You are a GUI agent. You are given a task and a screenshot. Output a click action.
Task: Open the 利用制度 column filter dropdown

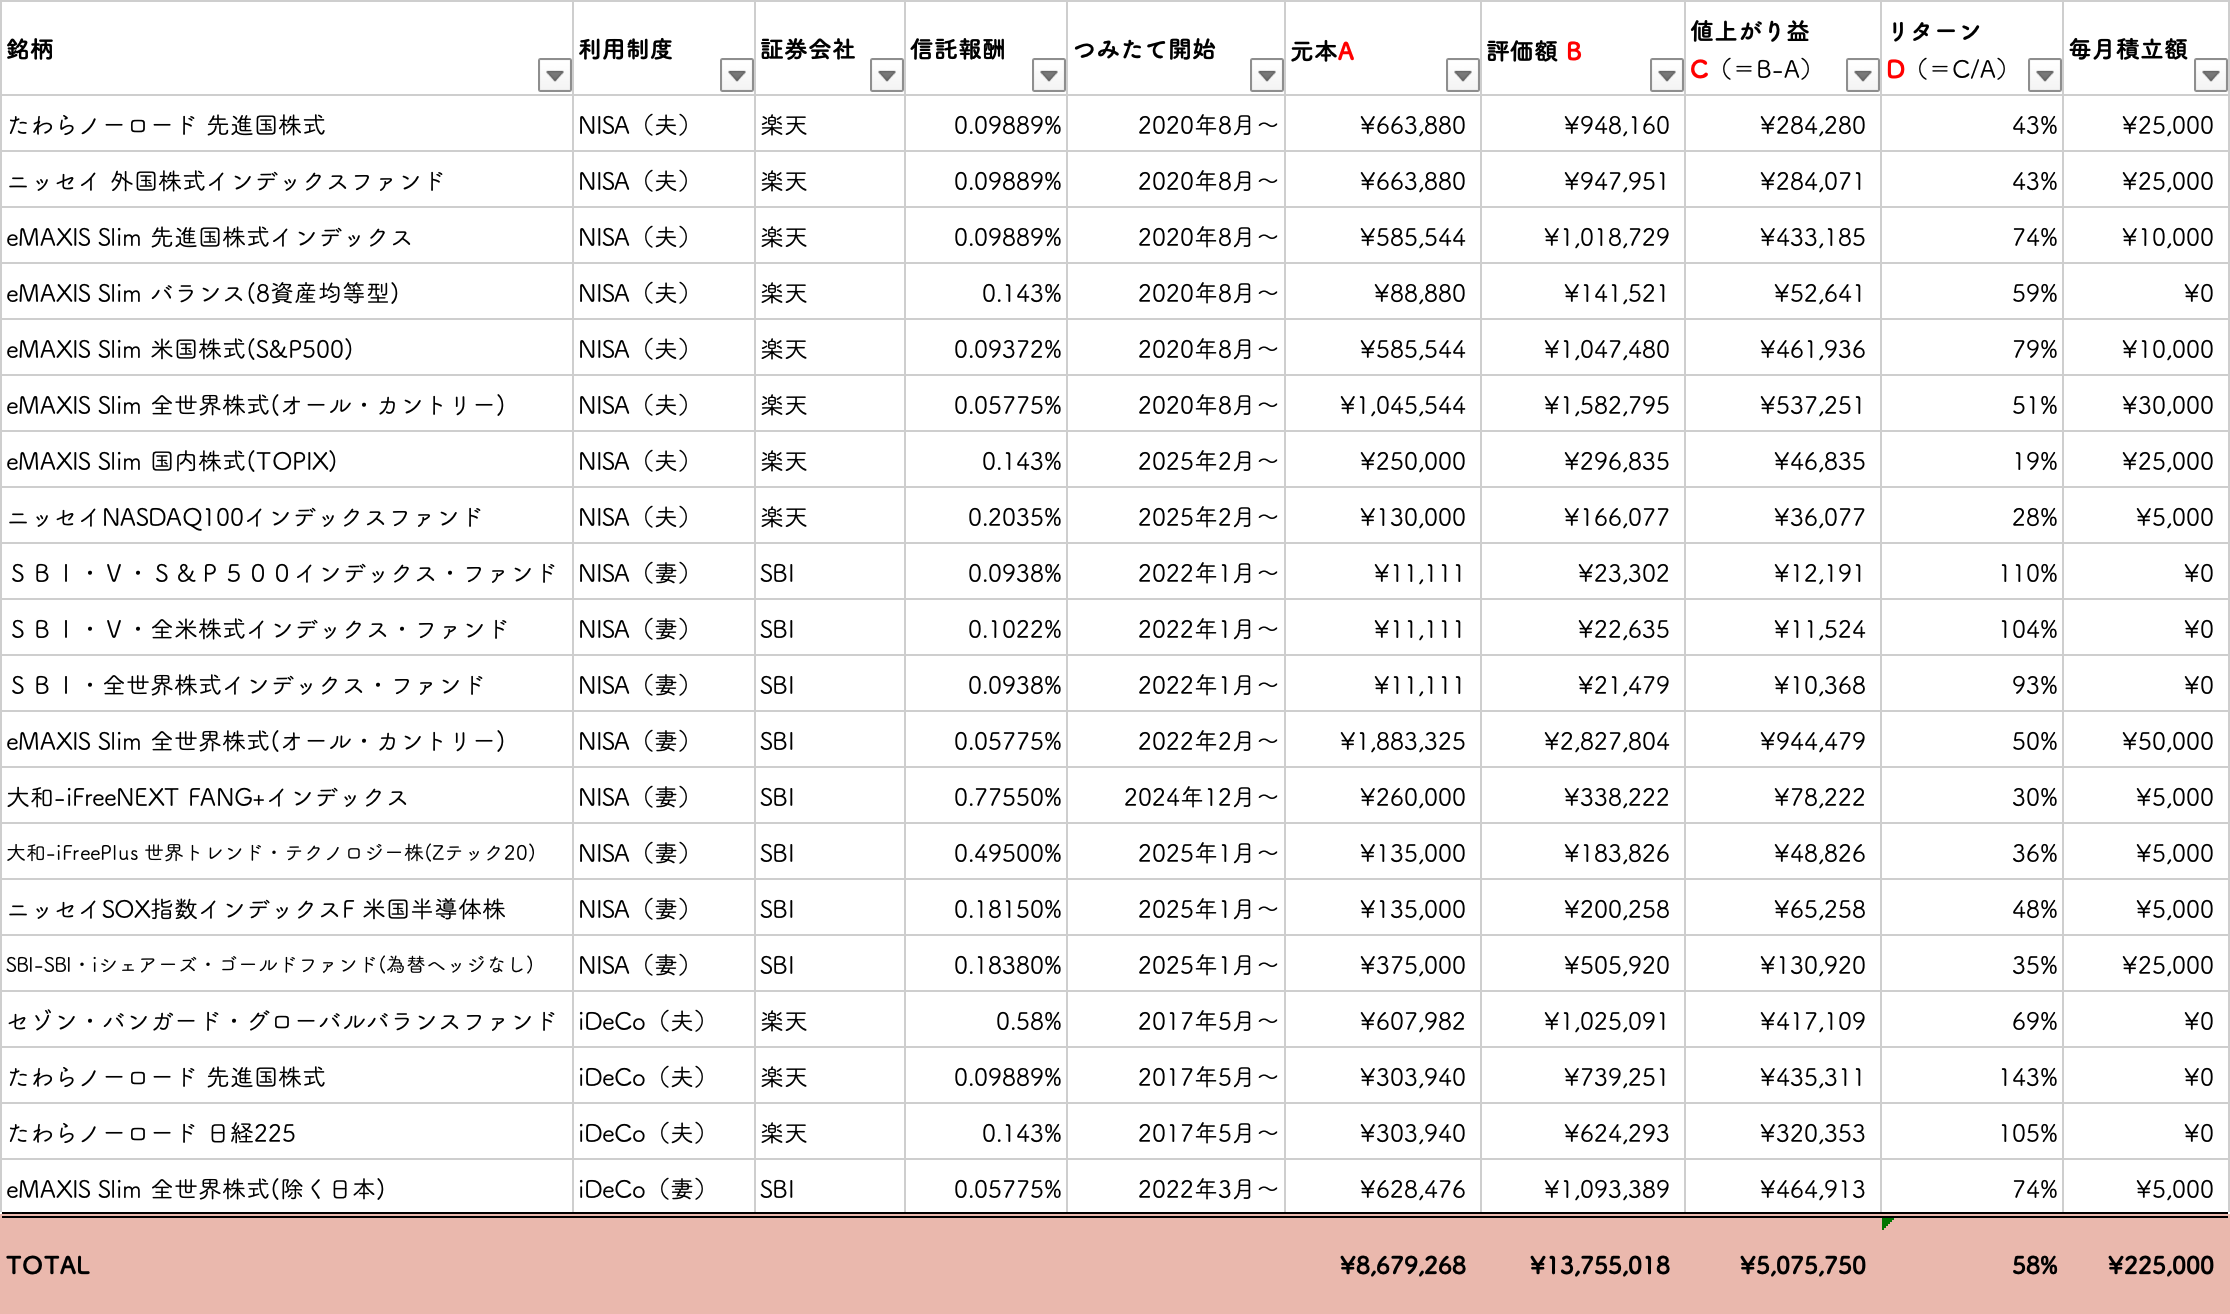[x=736, y=75]
